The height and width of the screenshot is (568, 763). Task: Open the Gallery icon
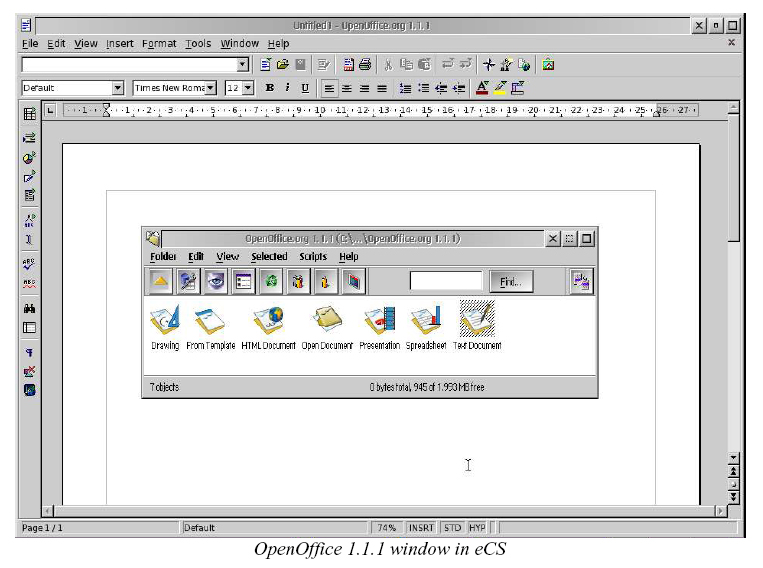(x=548, y=65)
